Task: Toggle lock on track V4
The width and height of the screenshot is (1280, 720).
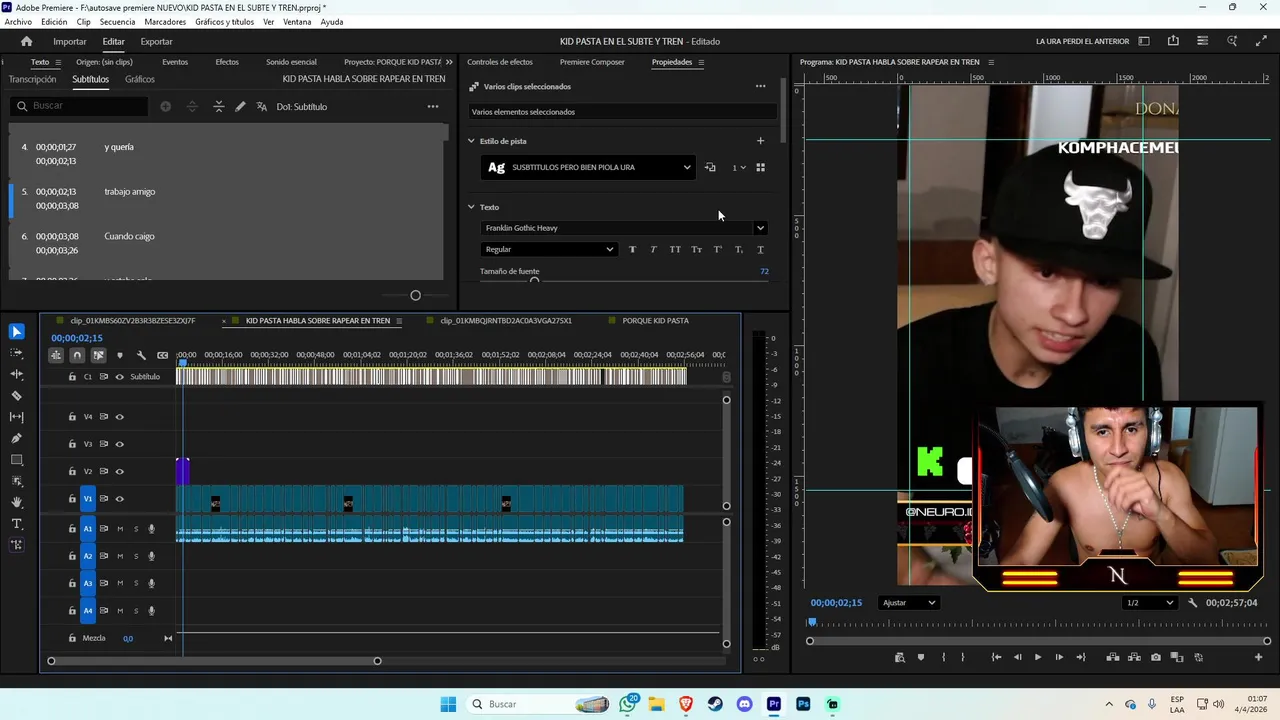Action: pos(72,417)
